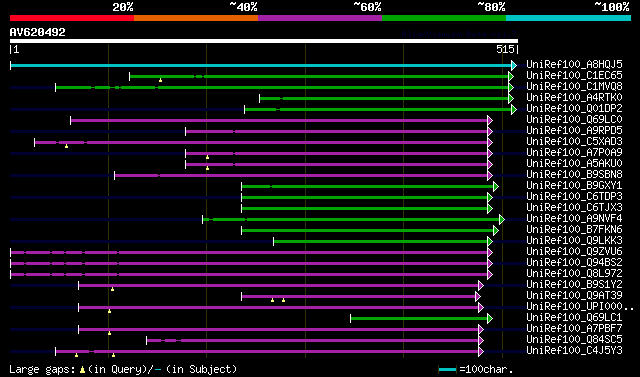Click the purple arrowhead of the Q84SC5 alignment
640x377 pixels.
point(481,340)
